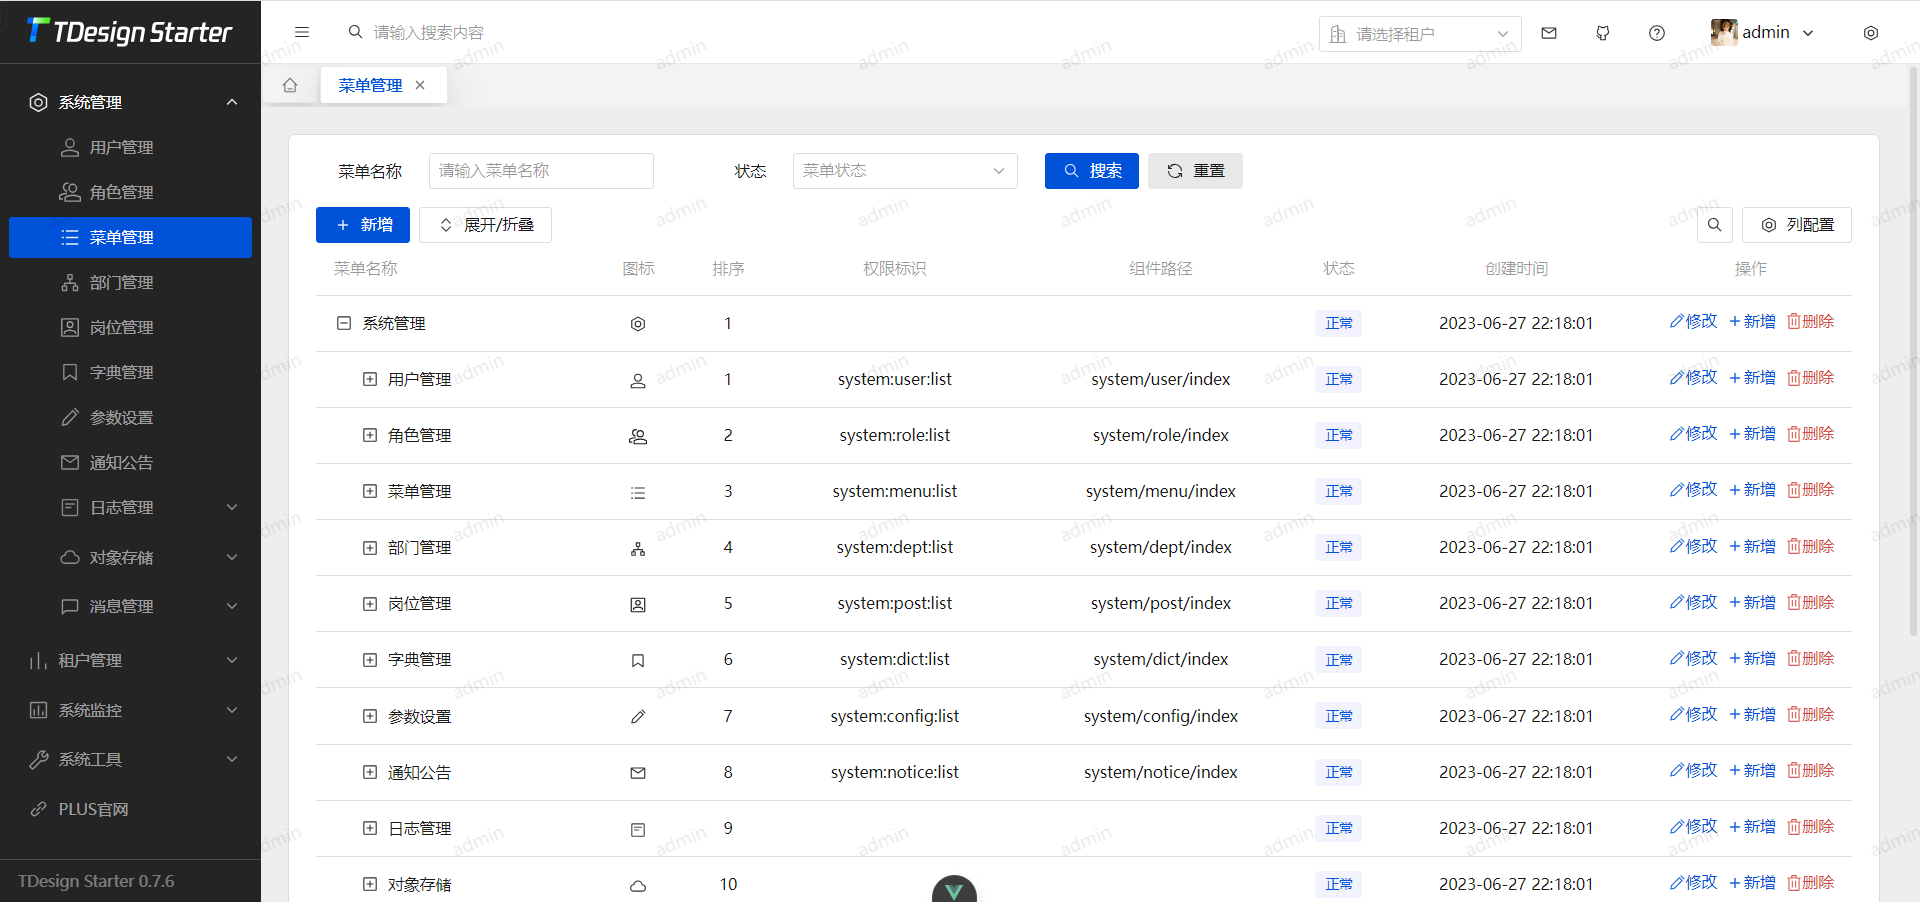Close the 菜单管理 tab
Screen dimensions: 1920x902
(420, 85)
